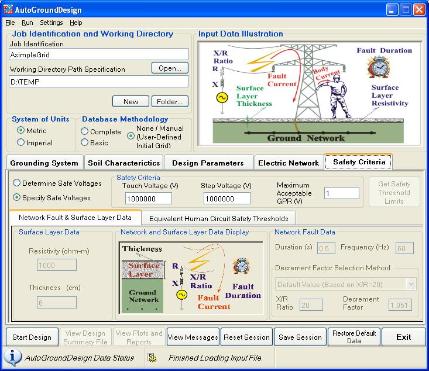
Task: Click the Exit button
Action: coord(403,337)
